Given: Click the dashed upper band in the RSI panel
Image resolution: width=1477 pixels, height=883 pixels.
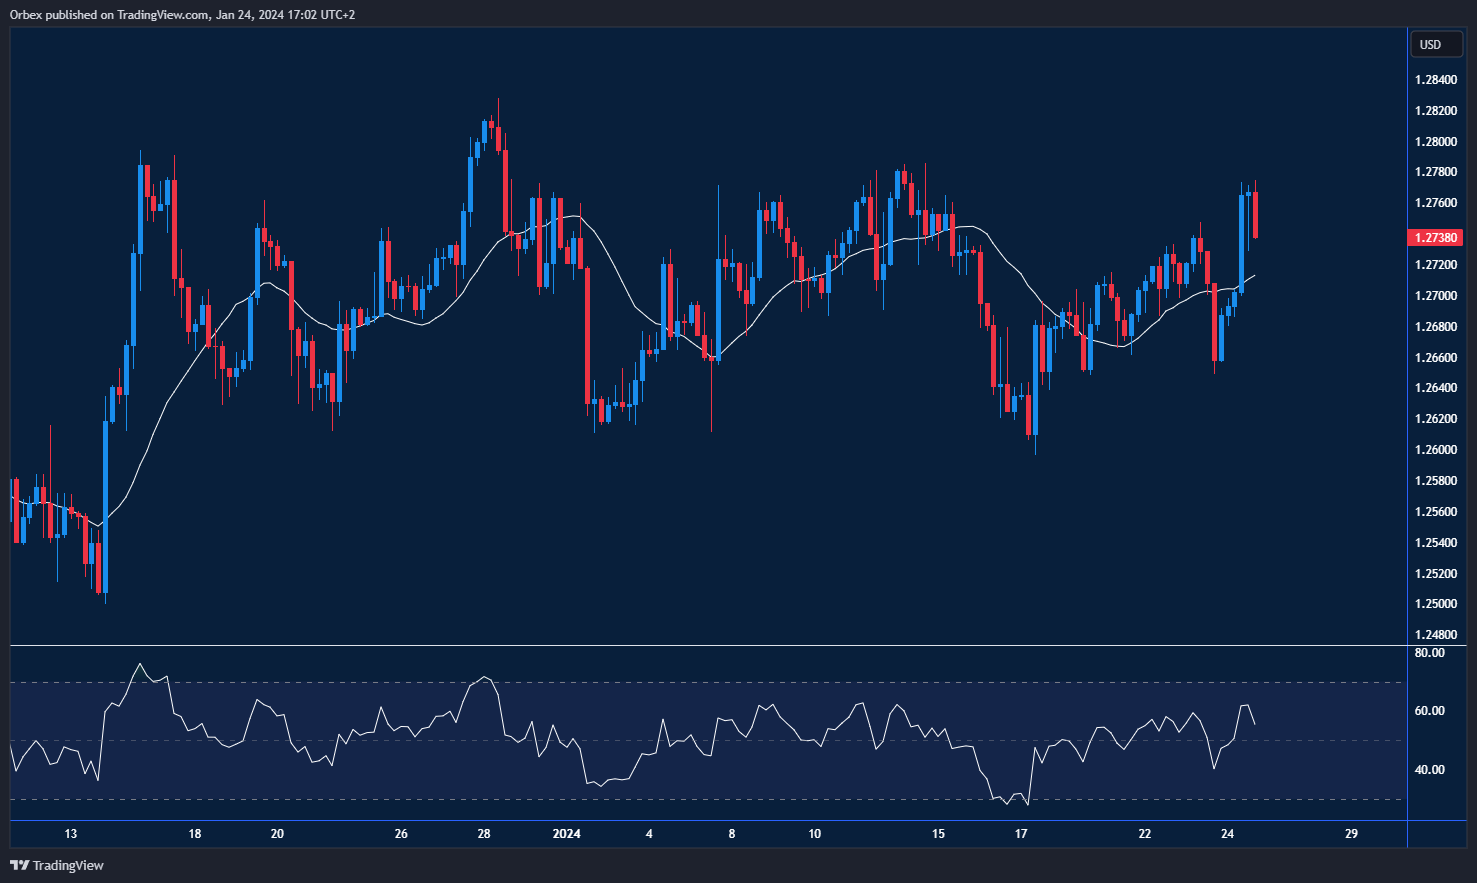Looking at the screenshot, I should pos(700,683).
